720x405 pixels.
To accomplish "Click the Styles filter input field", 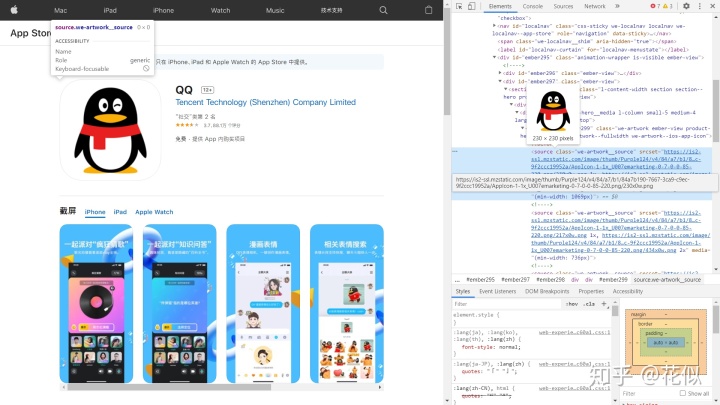I will (506, 304).
